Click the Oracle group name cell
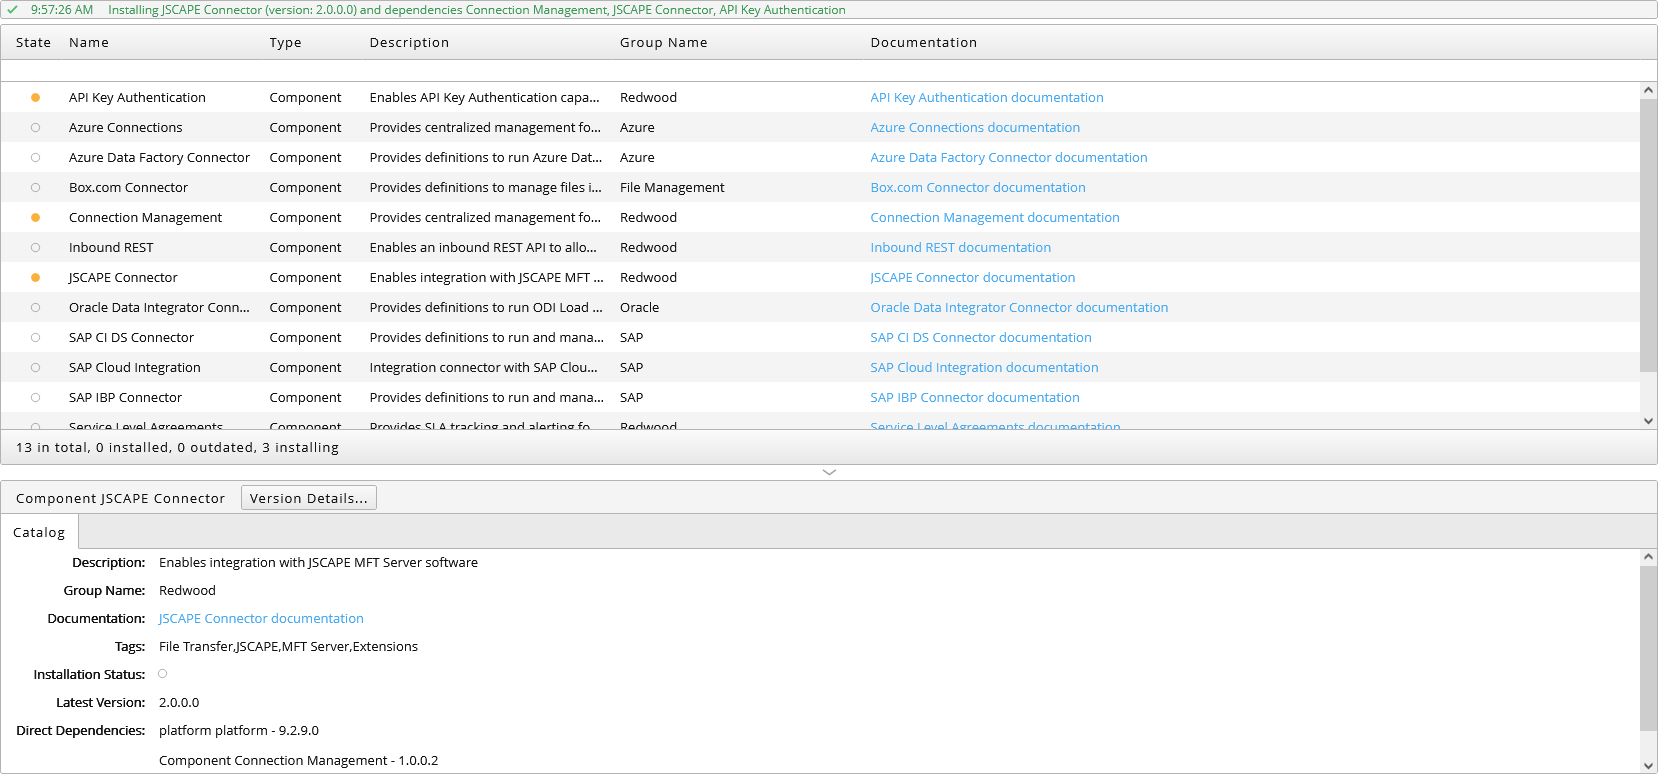The image size is (1658, 774). point(639,308)
